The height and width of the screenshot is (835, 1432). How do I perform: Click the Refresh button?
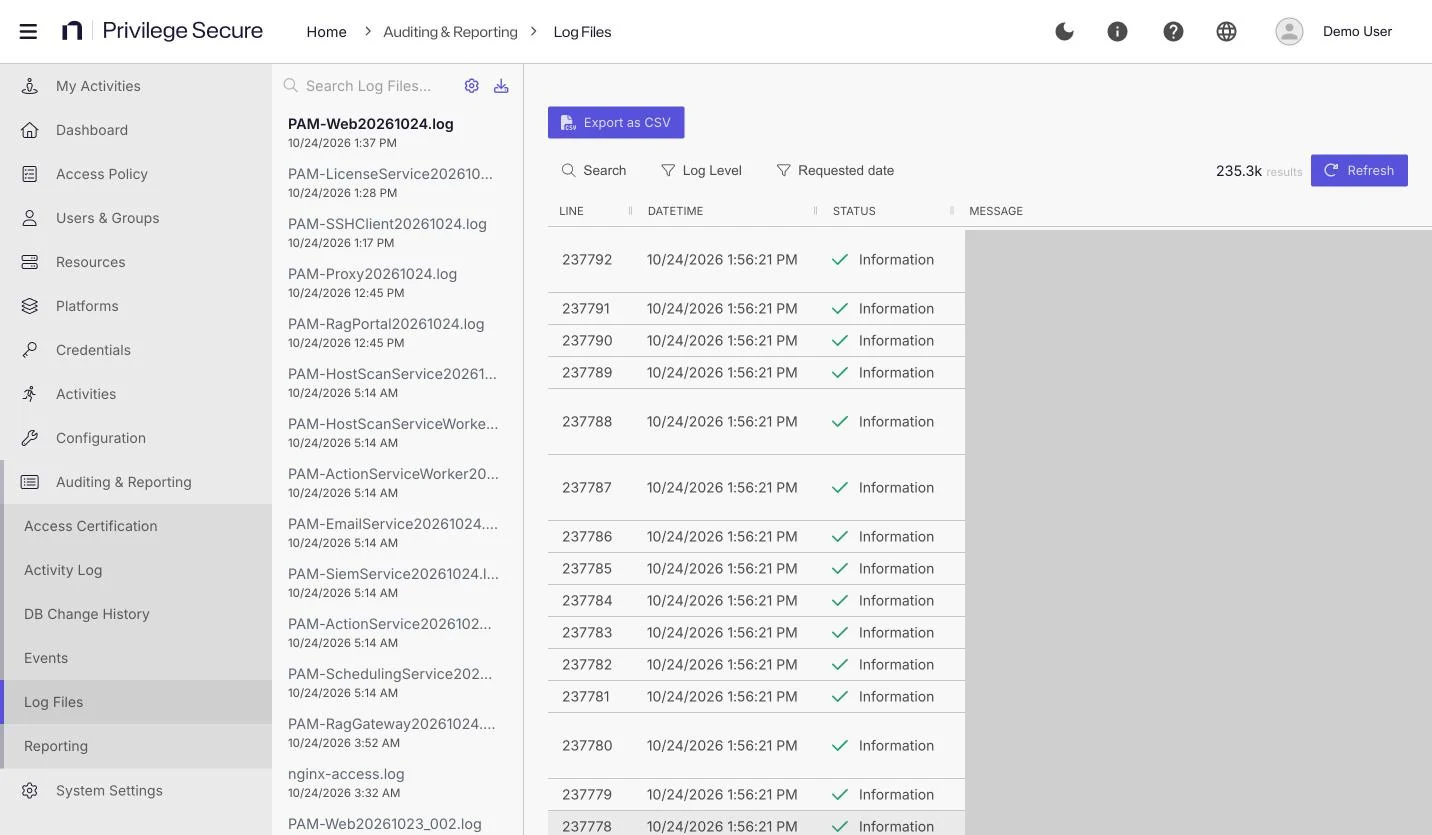pyautogui.click(x=1359, y=170)
